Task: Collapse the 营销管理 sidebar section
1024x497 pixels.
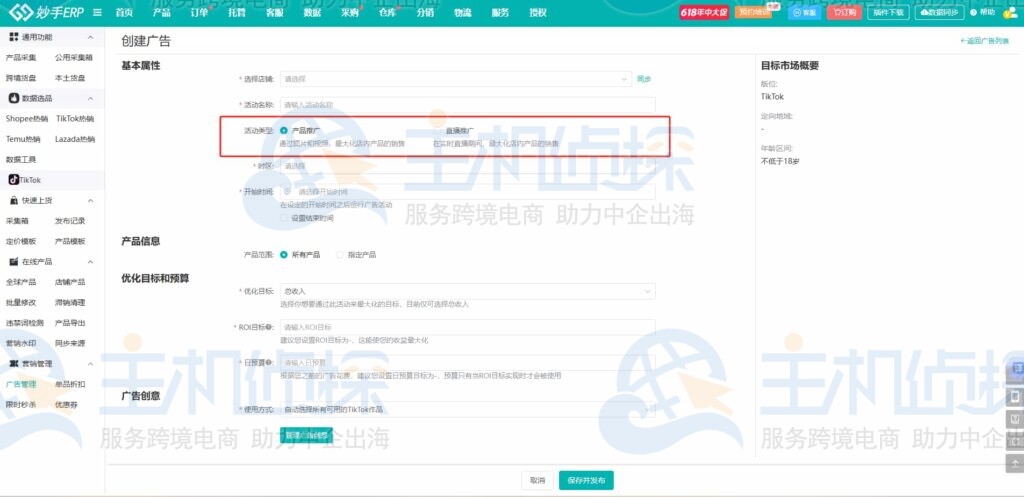Action: click(90, 364)
